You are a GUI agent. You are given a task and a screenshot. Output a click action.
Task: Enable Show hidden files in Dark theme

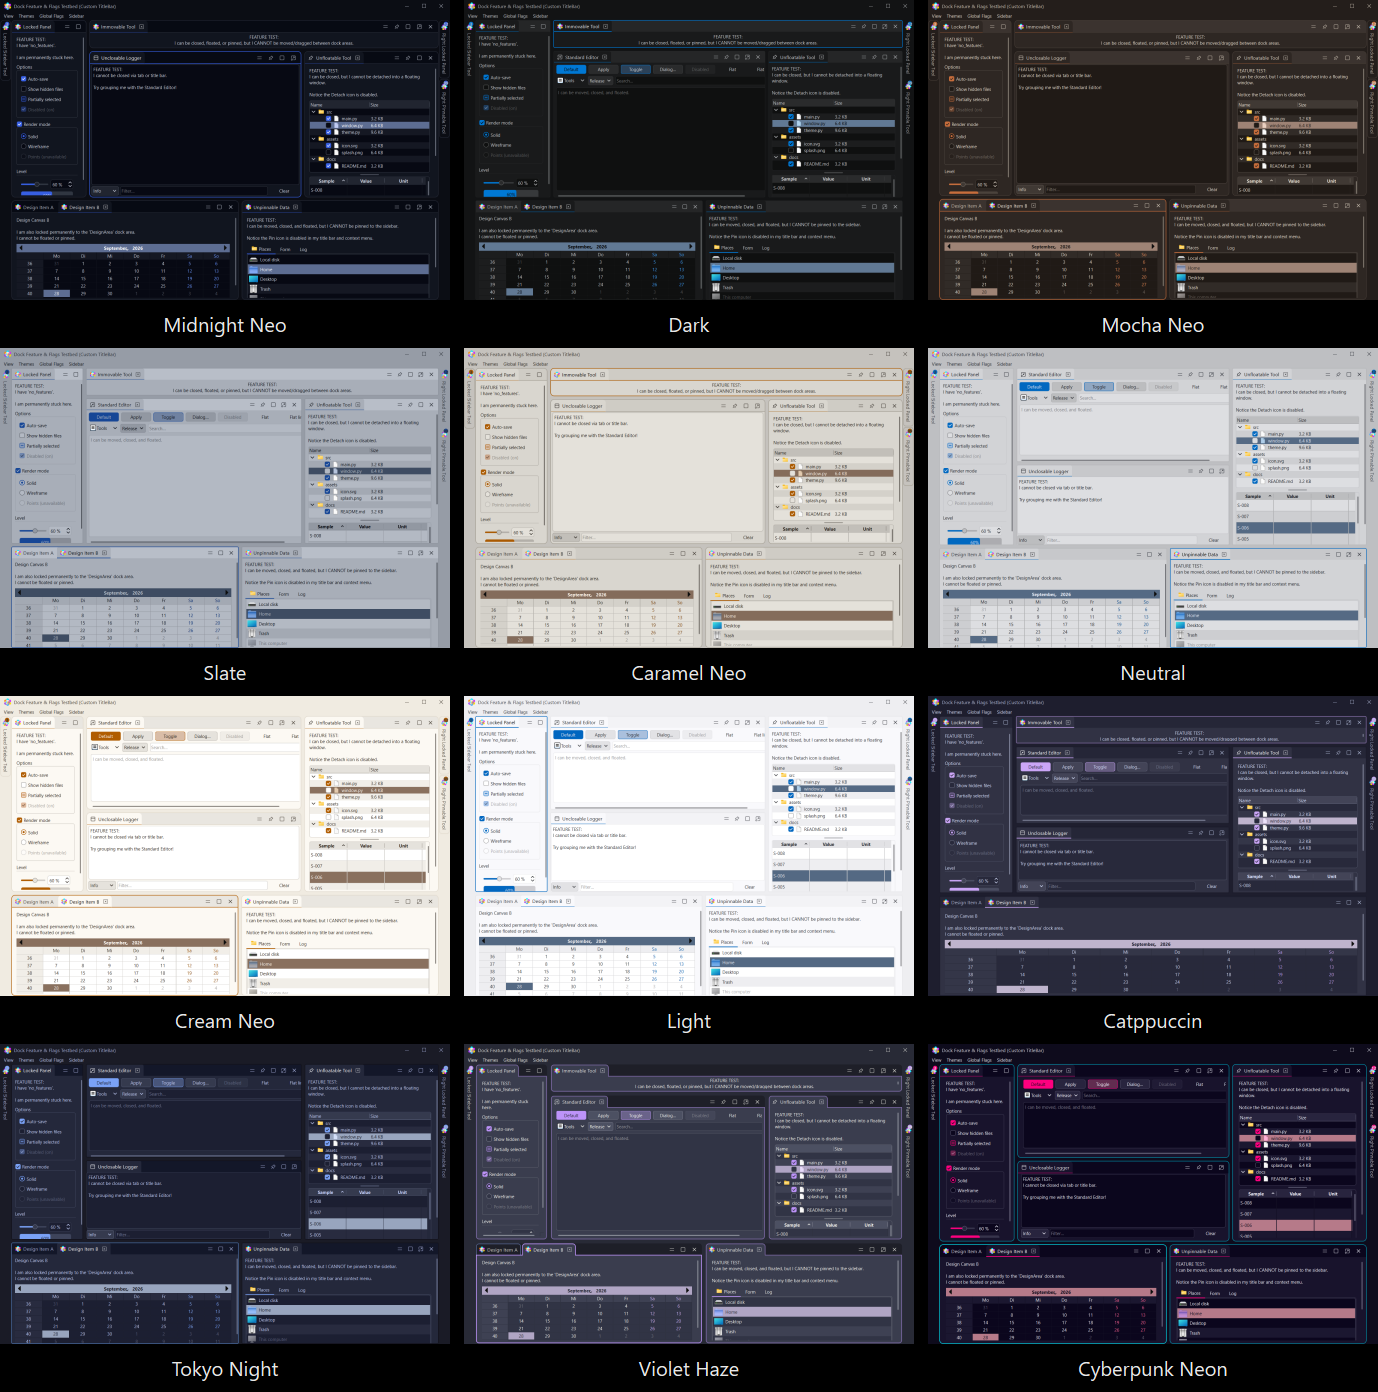pos(486,87)
